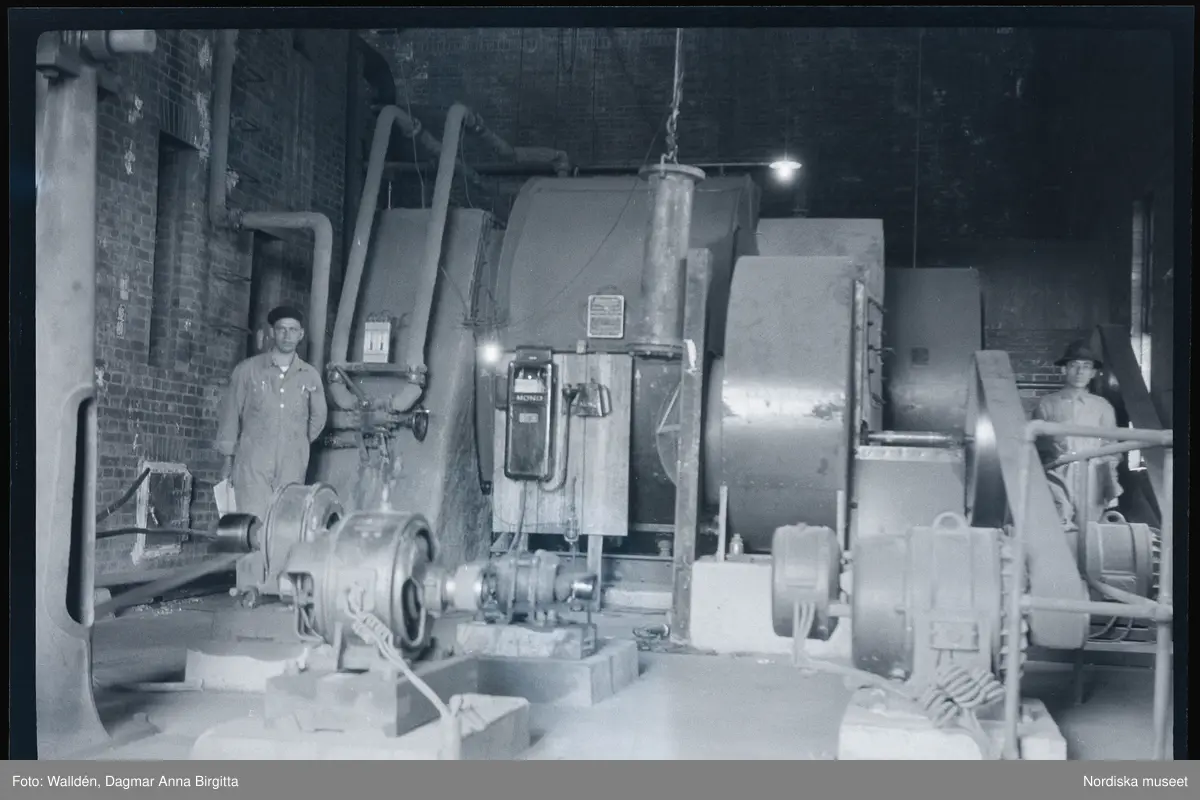
Task: Click the man in coveralls on the left
Action: click(x=270, y=410)
